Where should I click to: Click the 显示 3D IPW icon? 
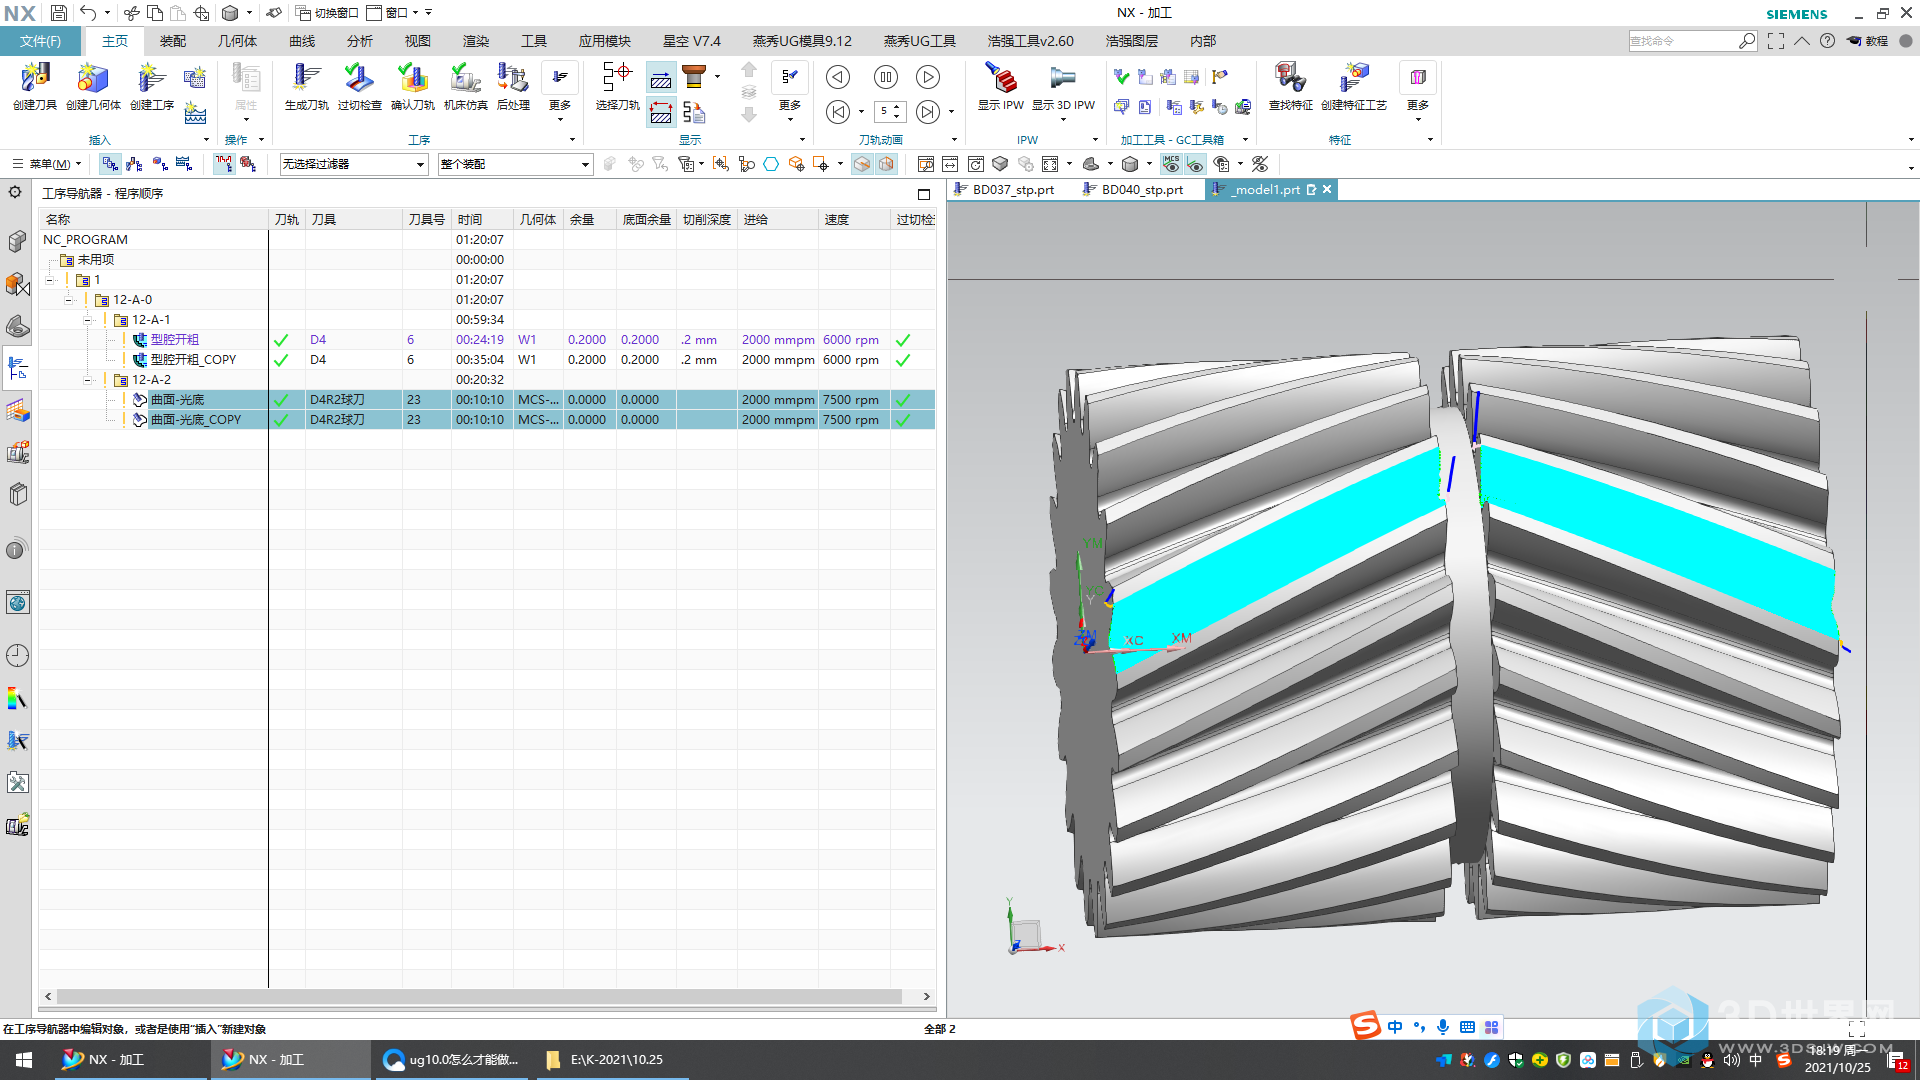[1063, 86]
